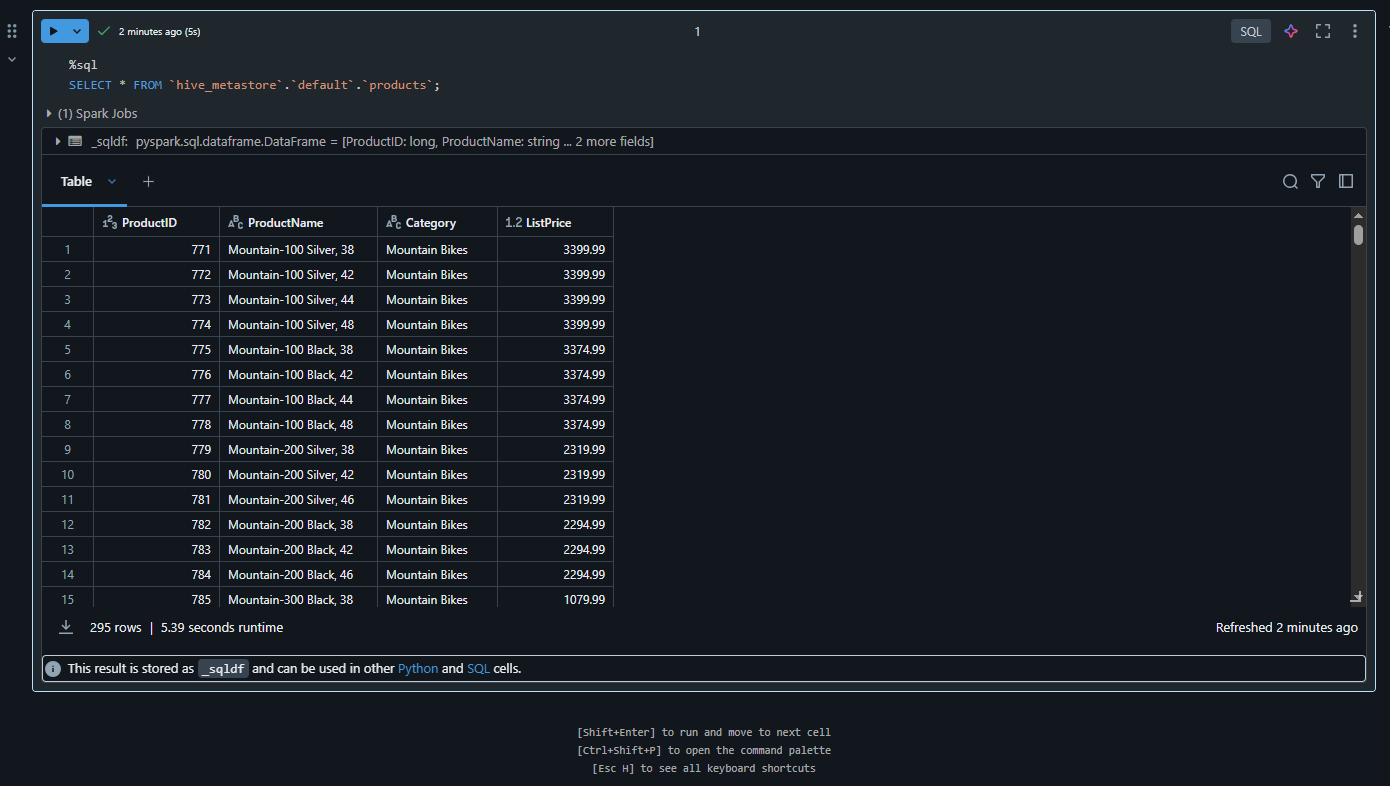
Task: Collapse the cell using left chevron
Action: pyautogui.click(x=12, y=59)
